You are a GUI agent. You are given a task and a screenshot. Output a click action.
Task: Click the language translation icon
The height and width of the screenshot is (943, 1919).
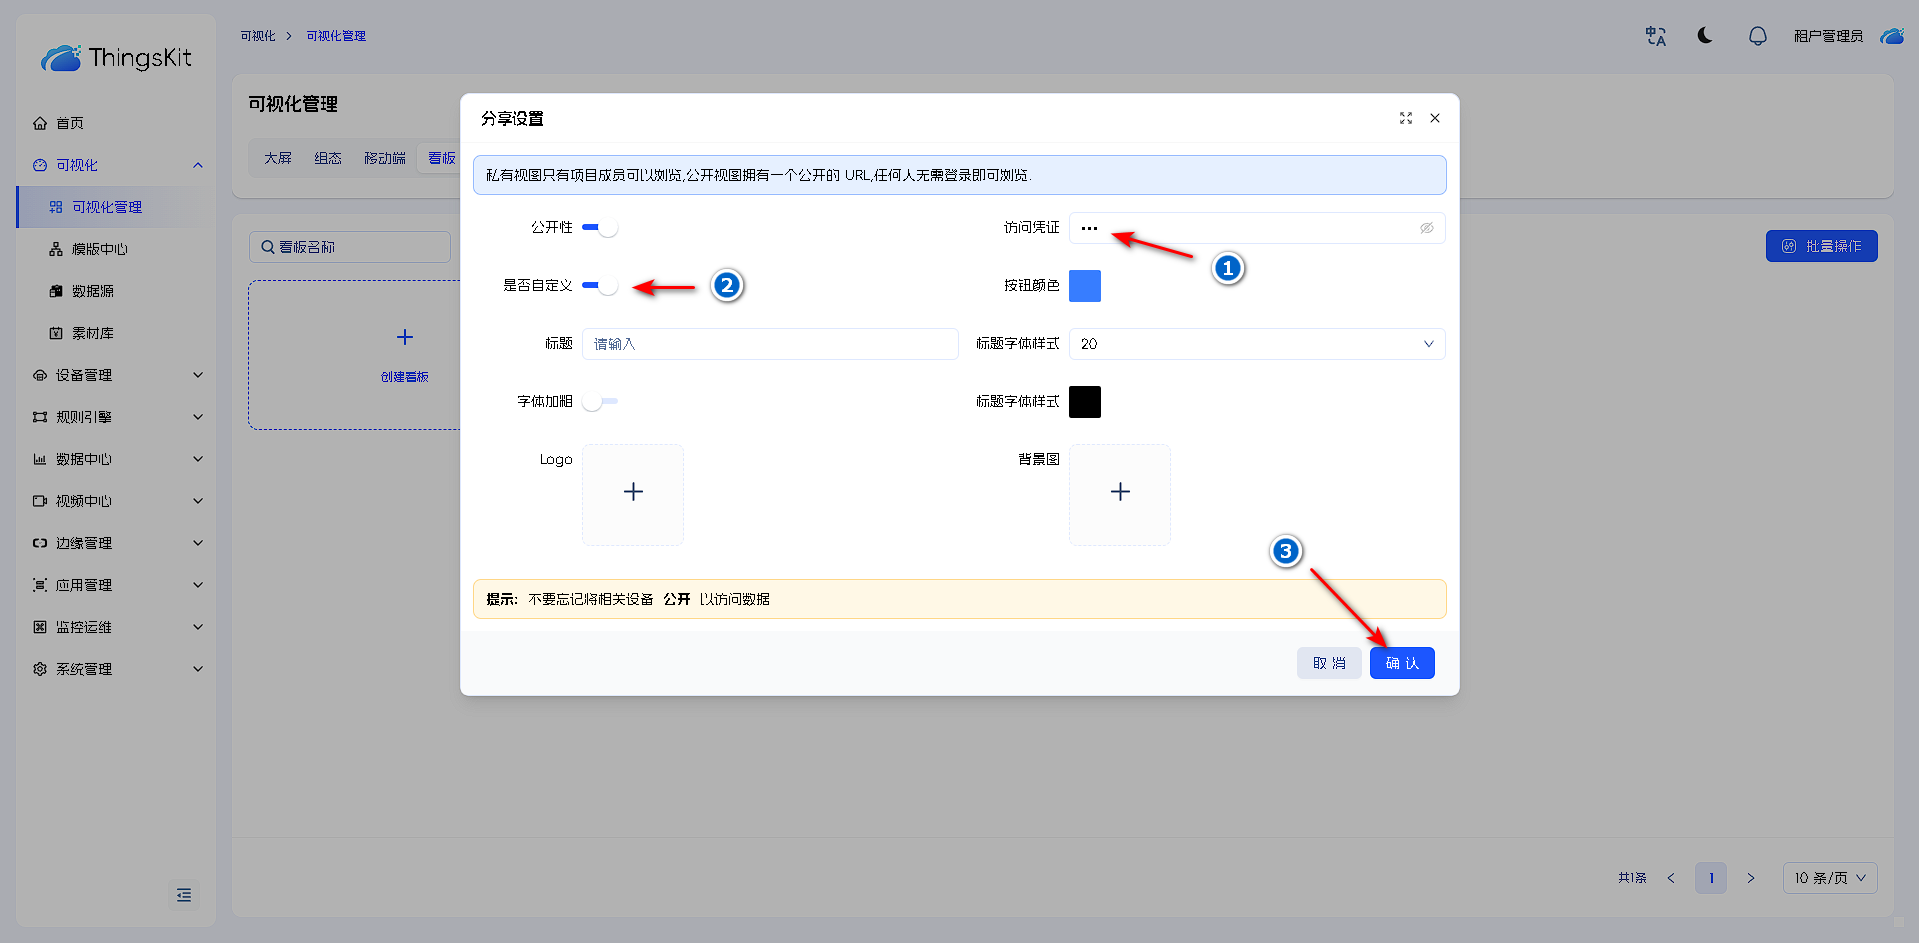click(x=1655, y=36)
